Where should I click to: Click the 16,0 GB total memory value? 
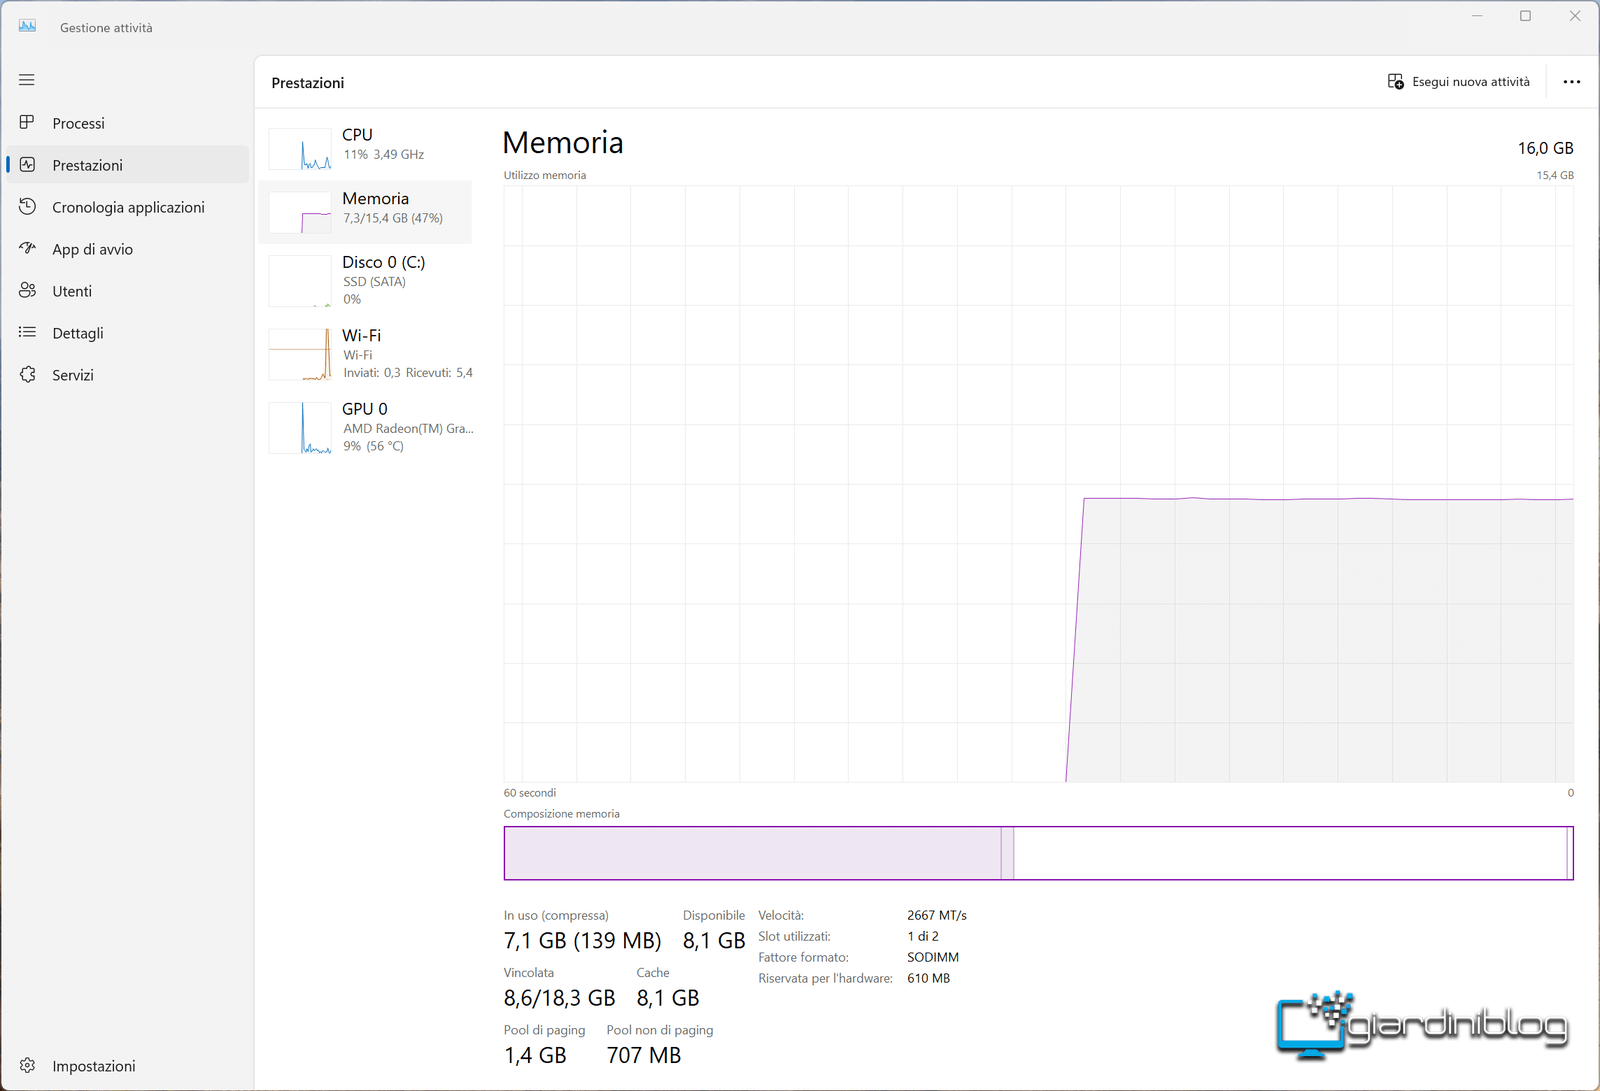(x=1545, y=148)
